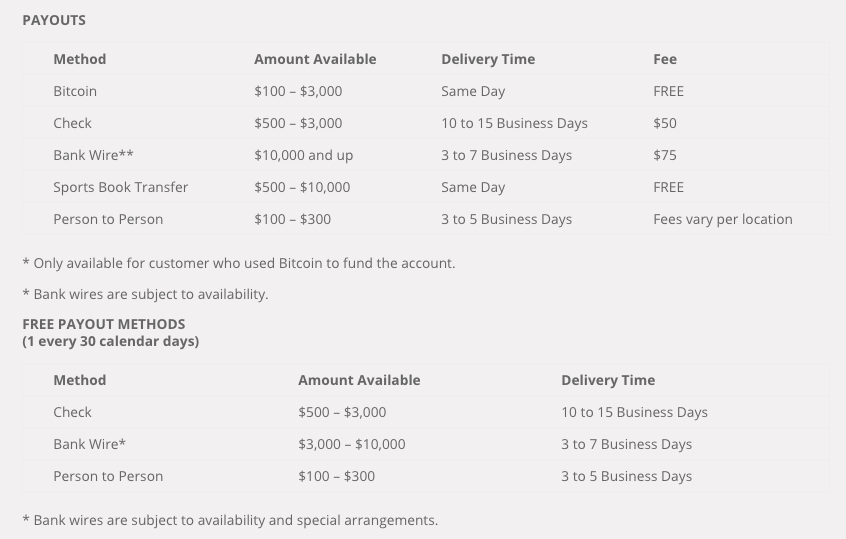Click the 10 to 15 Business Days free check cell
This screenshot has width=846, height=539.
tap(634, 412)
